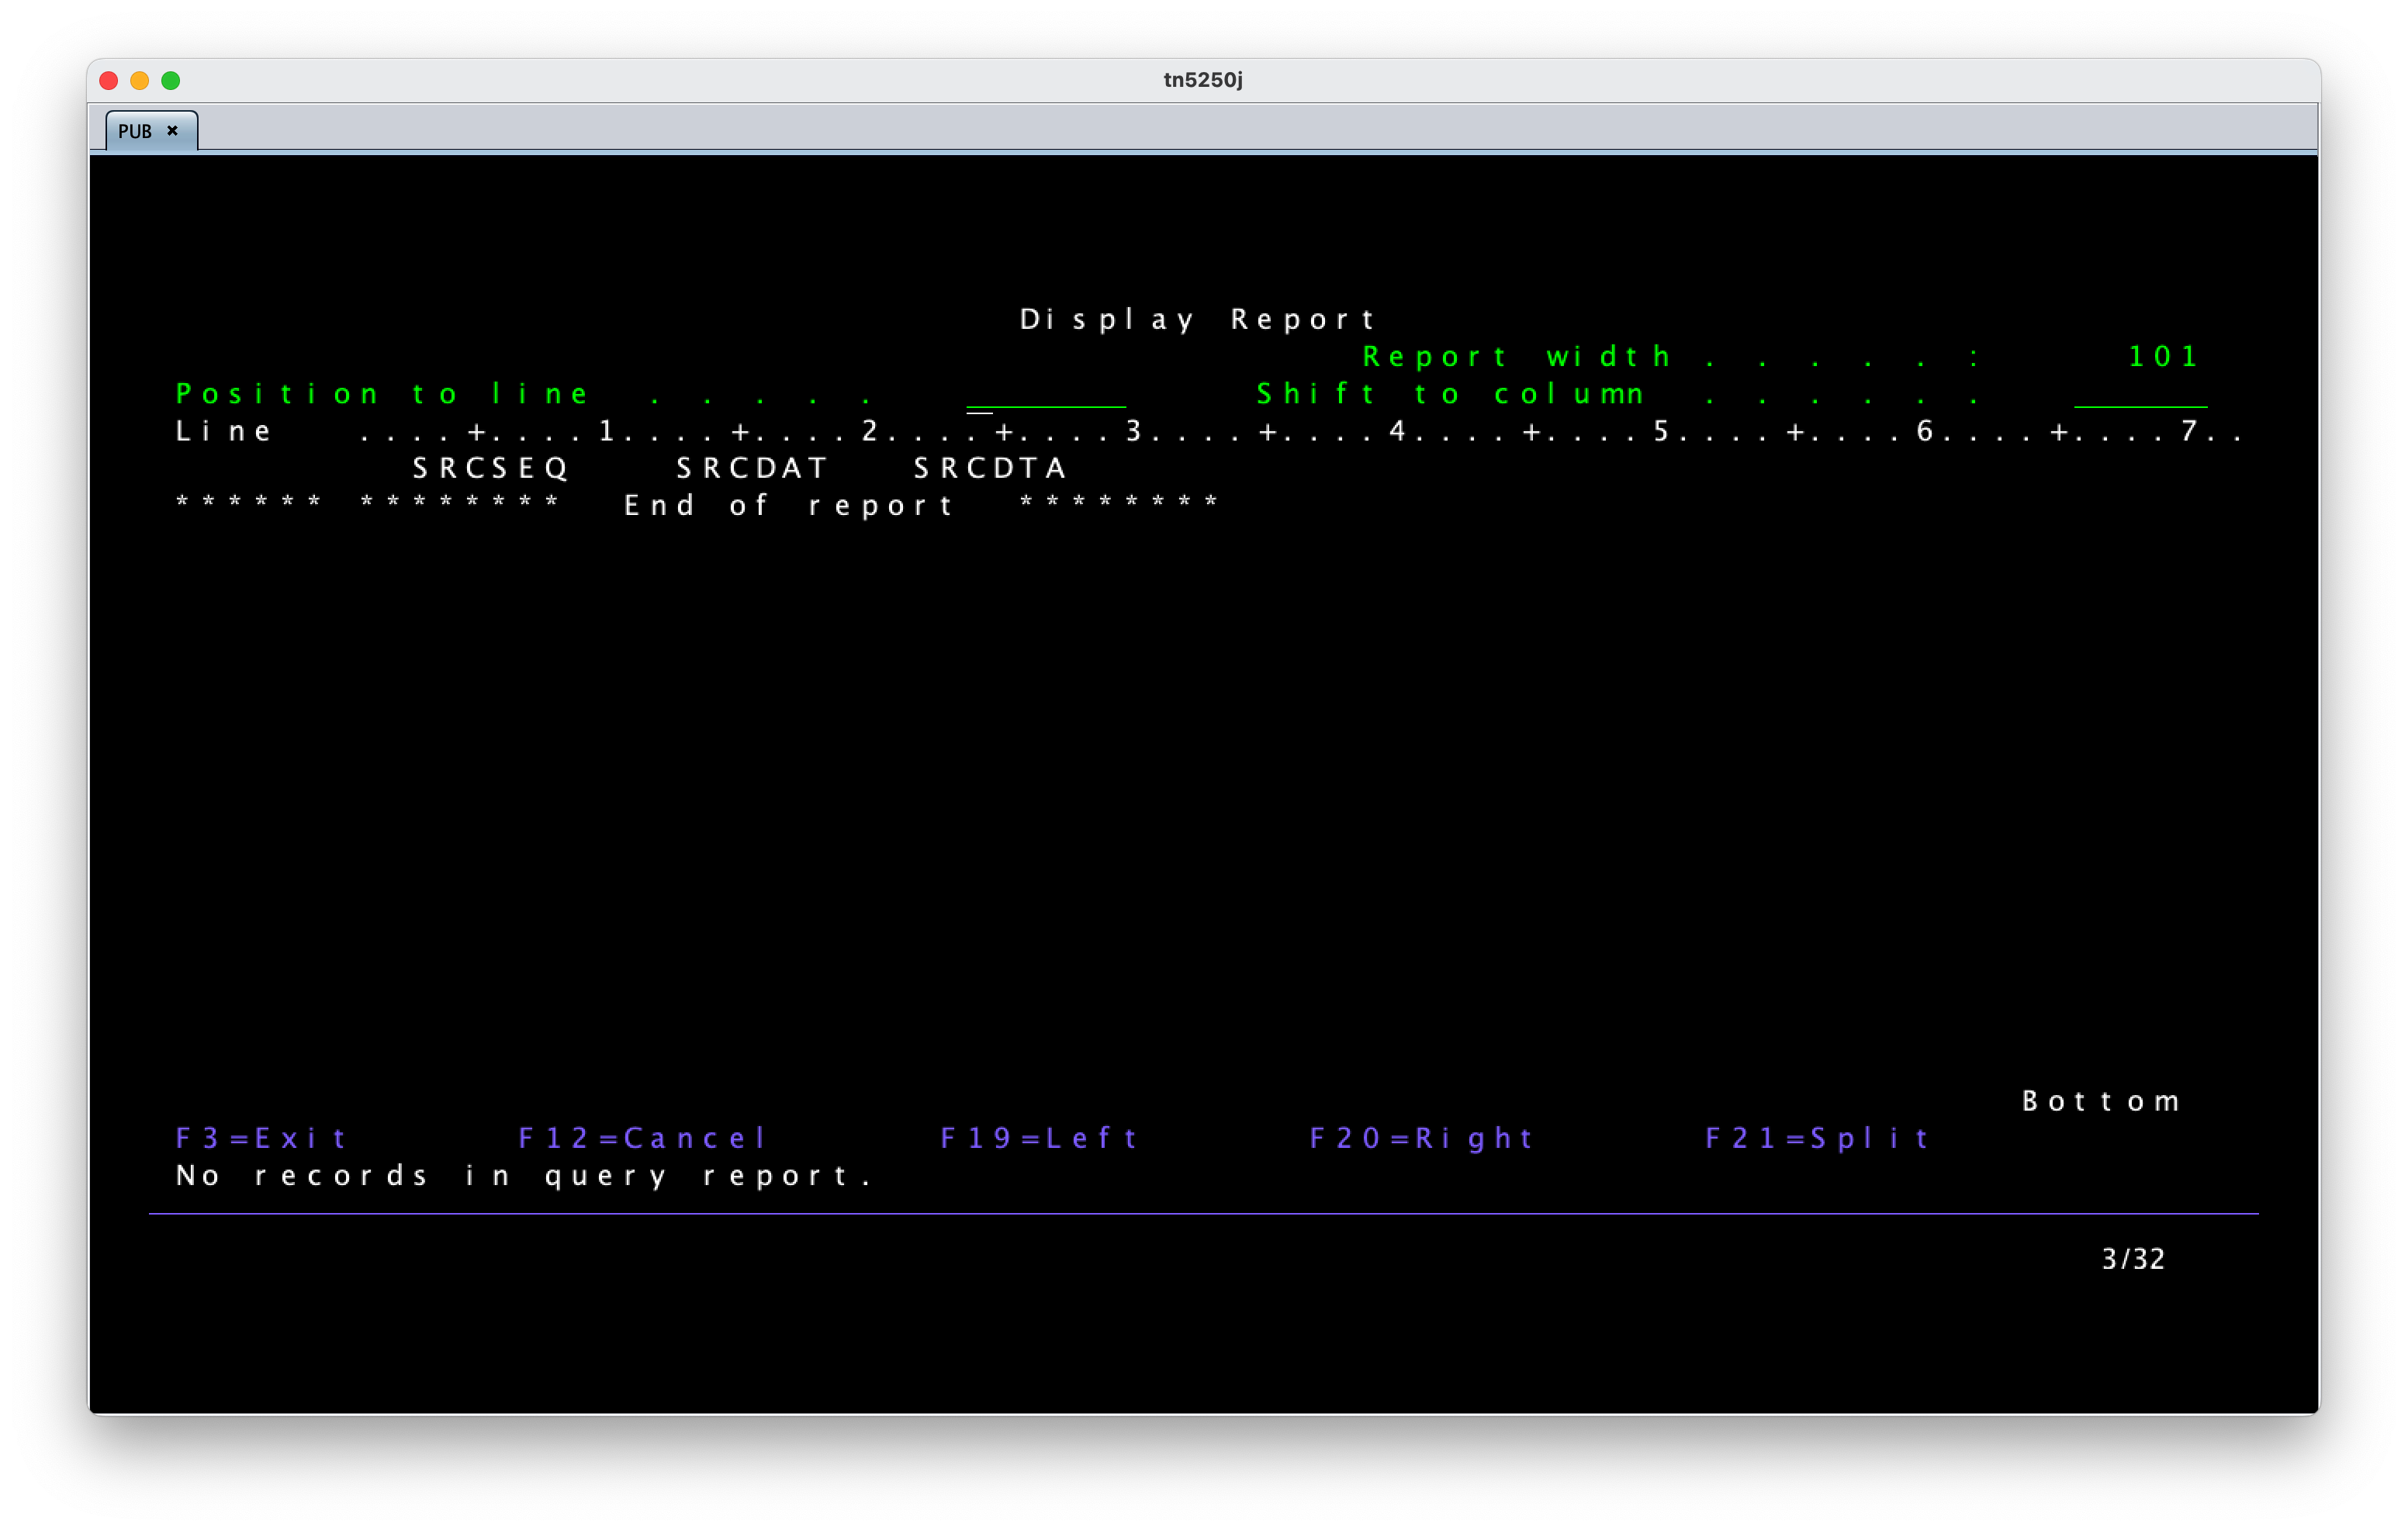
Task: Click the 3/32 cursor position indicator
Action: tap(2133, 1259)
